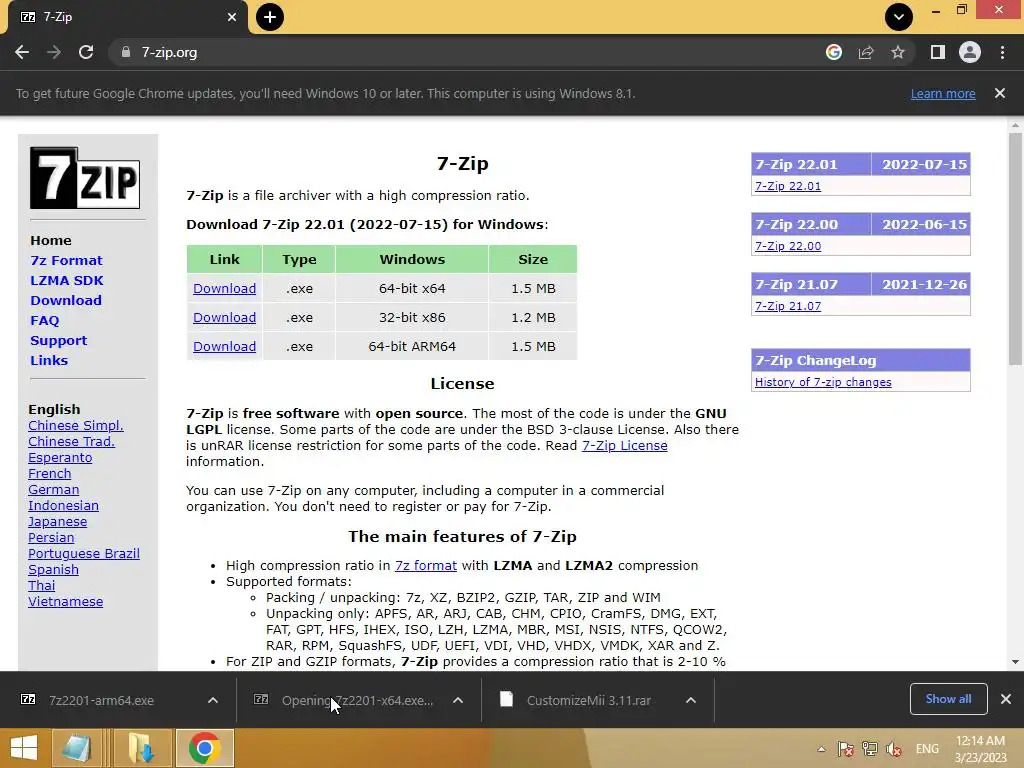
Task: Switch language to Chinese Trad.
Action: pos(71,441)
